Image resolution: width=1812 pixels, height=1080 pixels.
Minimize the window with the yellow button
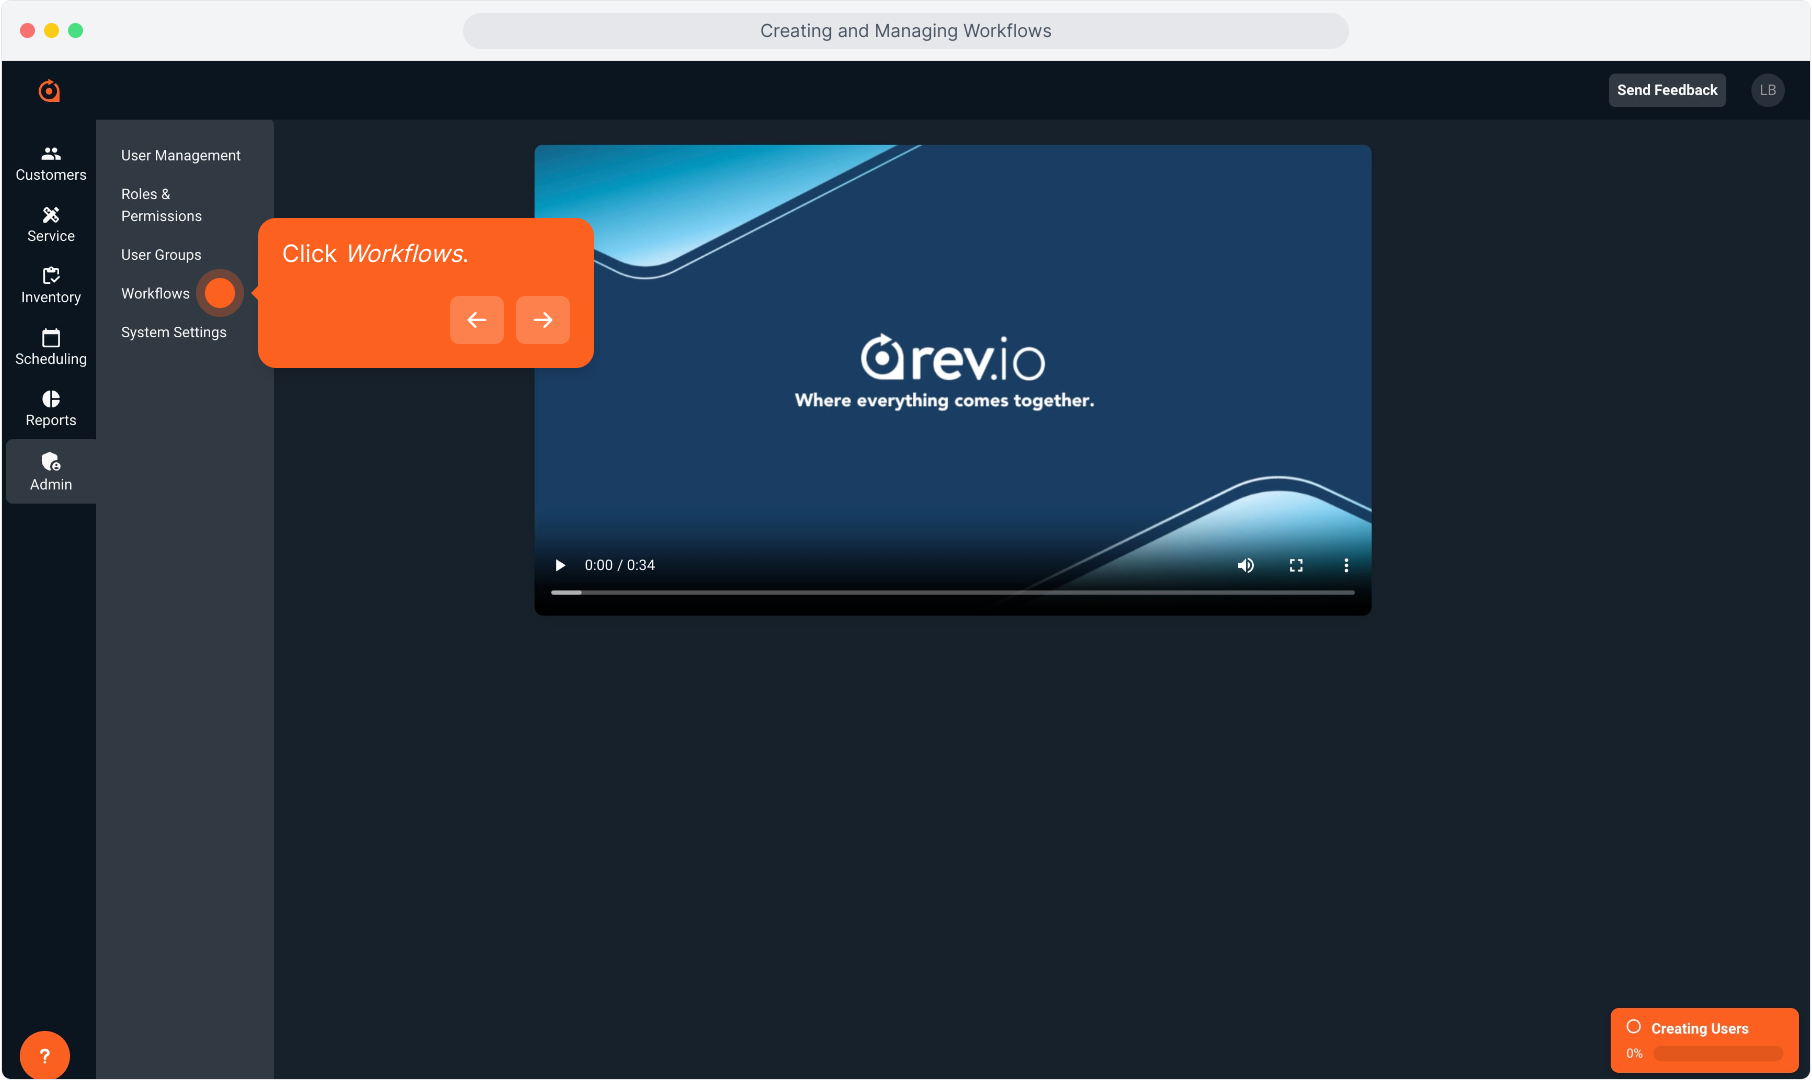52,31
